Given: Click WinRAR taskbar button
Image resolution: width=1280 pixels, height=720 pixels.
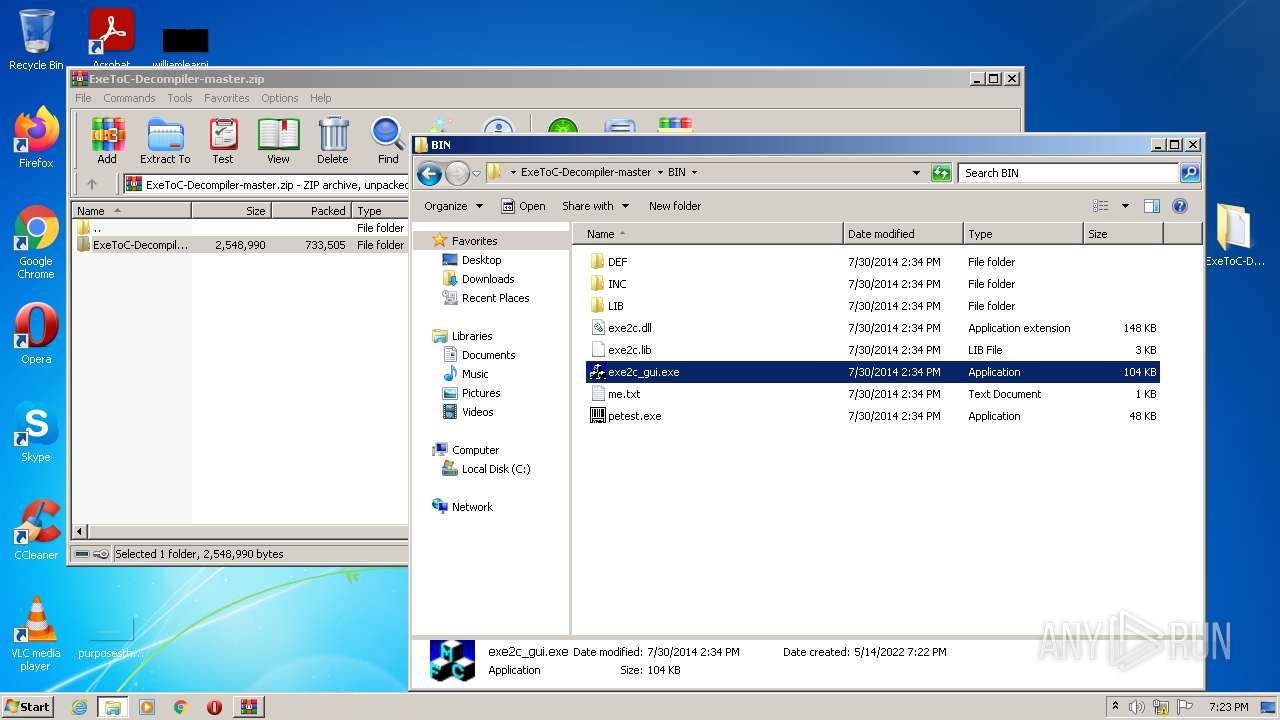Looking at the screenshot, I should click(248, 707).
